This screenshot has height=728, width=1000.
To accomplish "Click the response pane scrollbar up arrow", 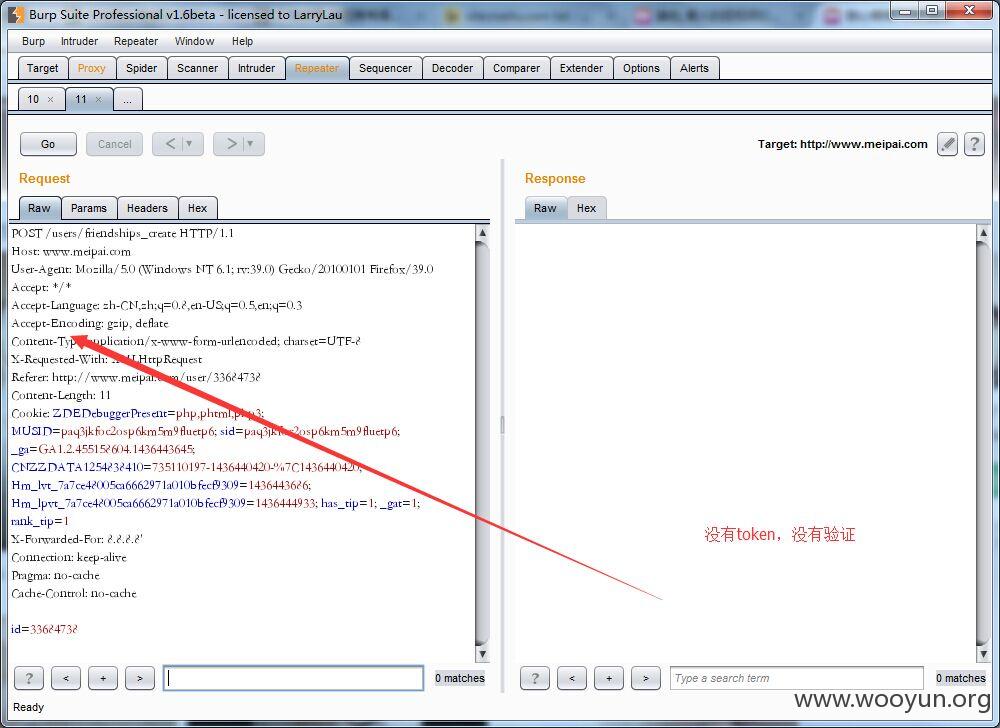I will (983, 233).
